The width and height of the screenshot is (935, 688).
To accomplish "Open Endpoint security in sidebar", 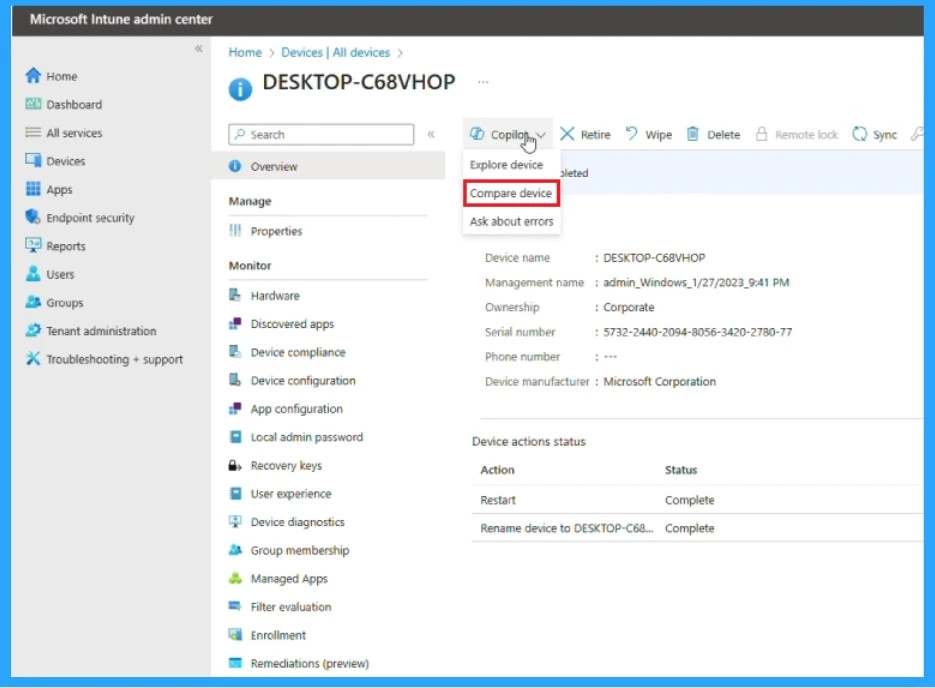I will (x=91, y=218).
